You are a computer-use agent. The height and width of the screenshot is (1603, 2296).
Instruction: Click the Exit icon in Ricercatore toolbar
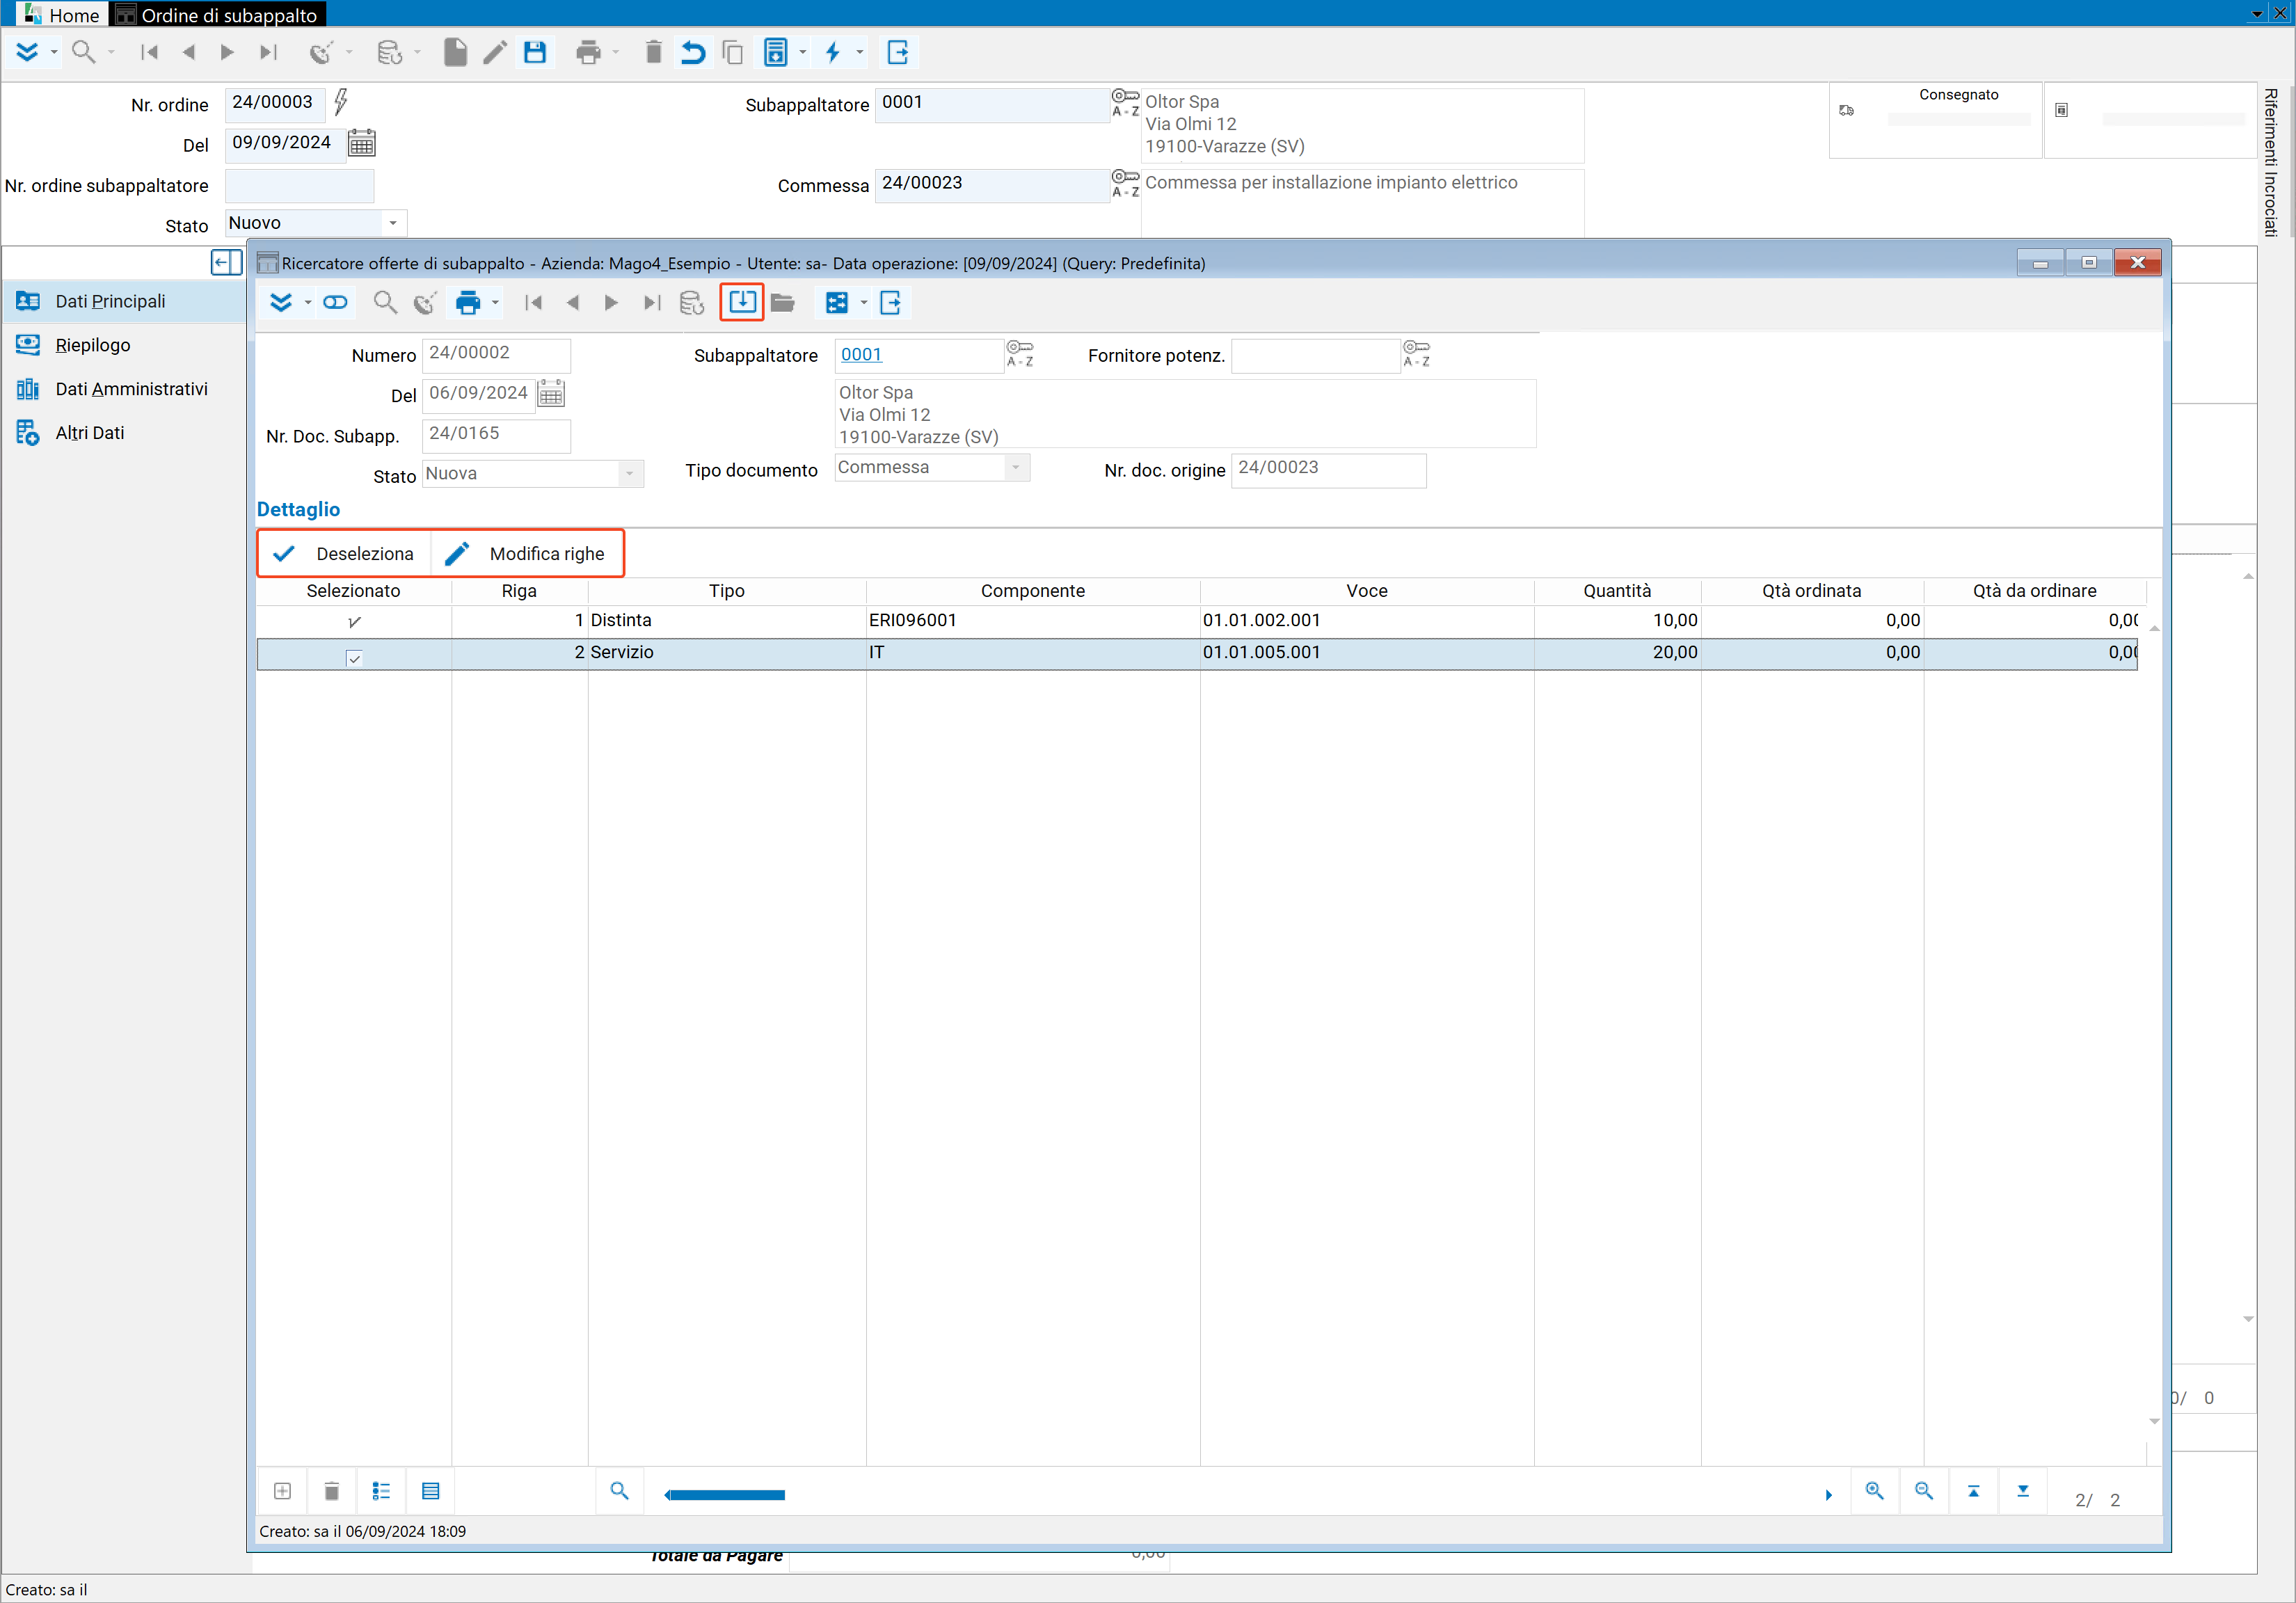click(x=891, y=302)
